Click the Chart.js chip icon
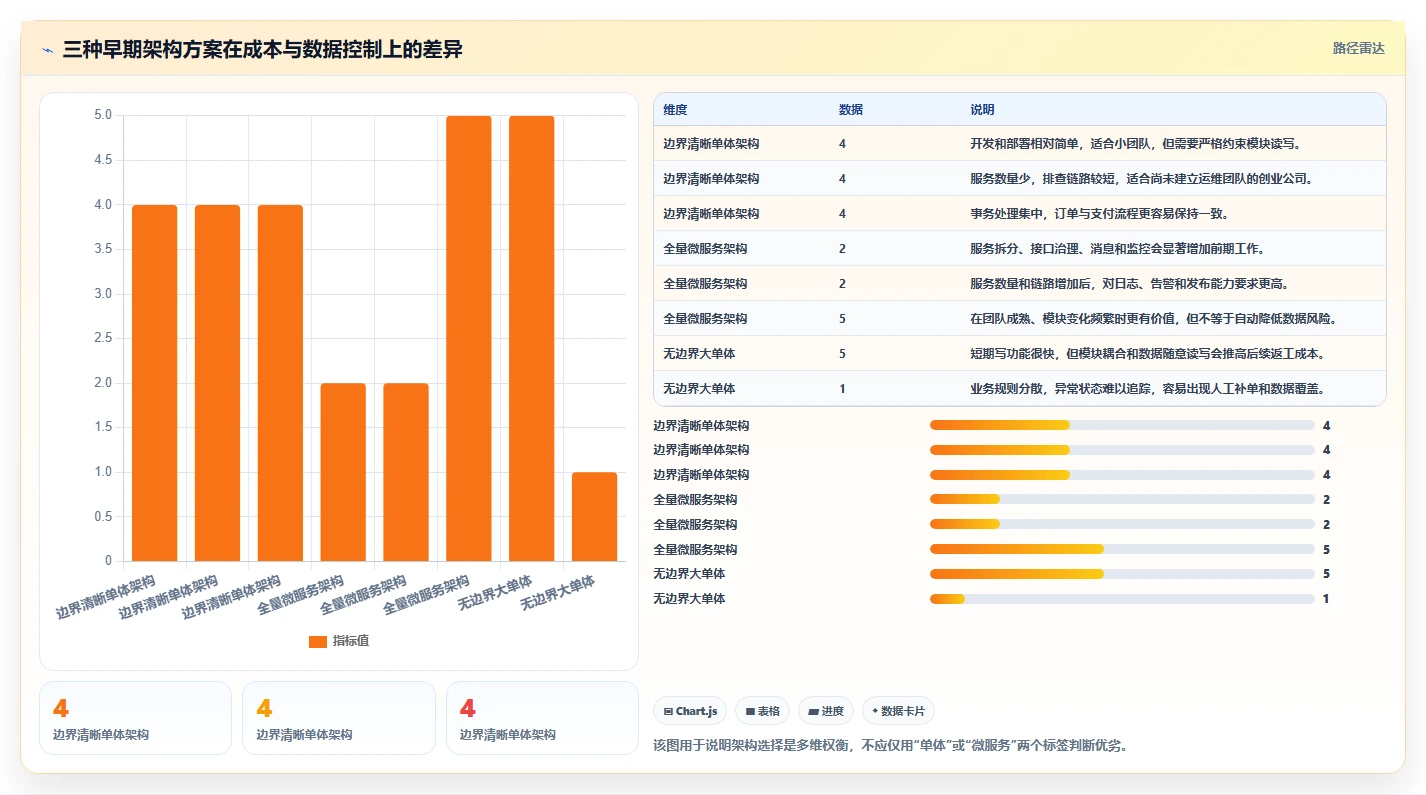Image resolution: width=1426 pixels, height=795 pixels. [x=668, y=711]
